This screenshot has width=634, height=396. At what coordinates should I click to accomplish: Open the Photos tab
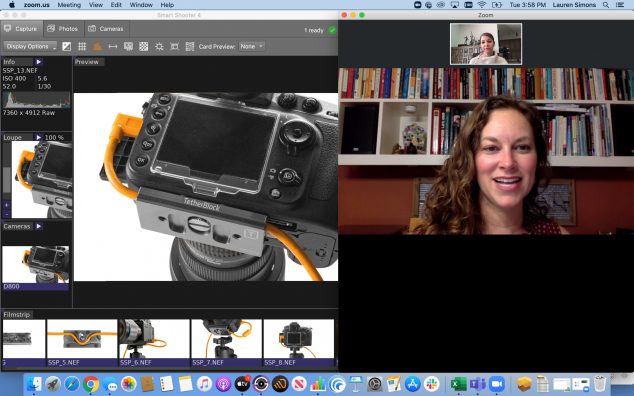coord(63,29)
